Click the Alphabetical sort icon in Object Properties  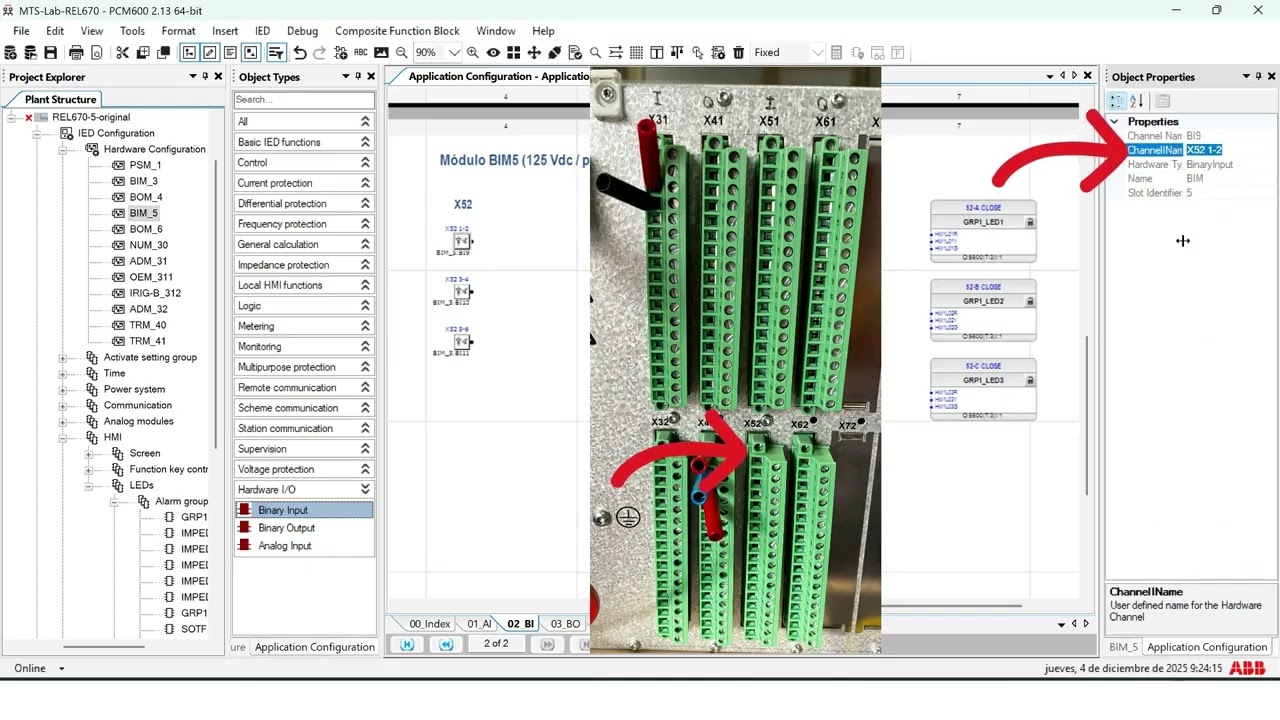1137,101
